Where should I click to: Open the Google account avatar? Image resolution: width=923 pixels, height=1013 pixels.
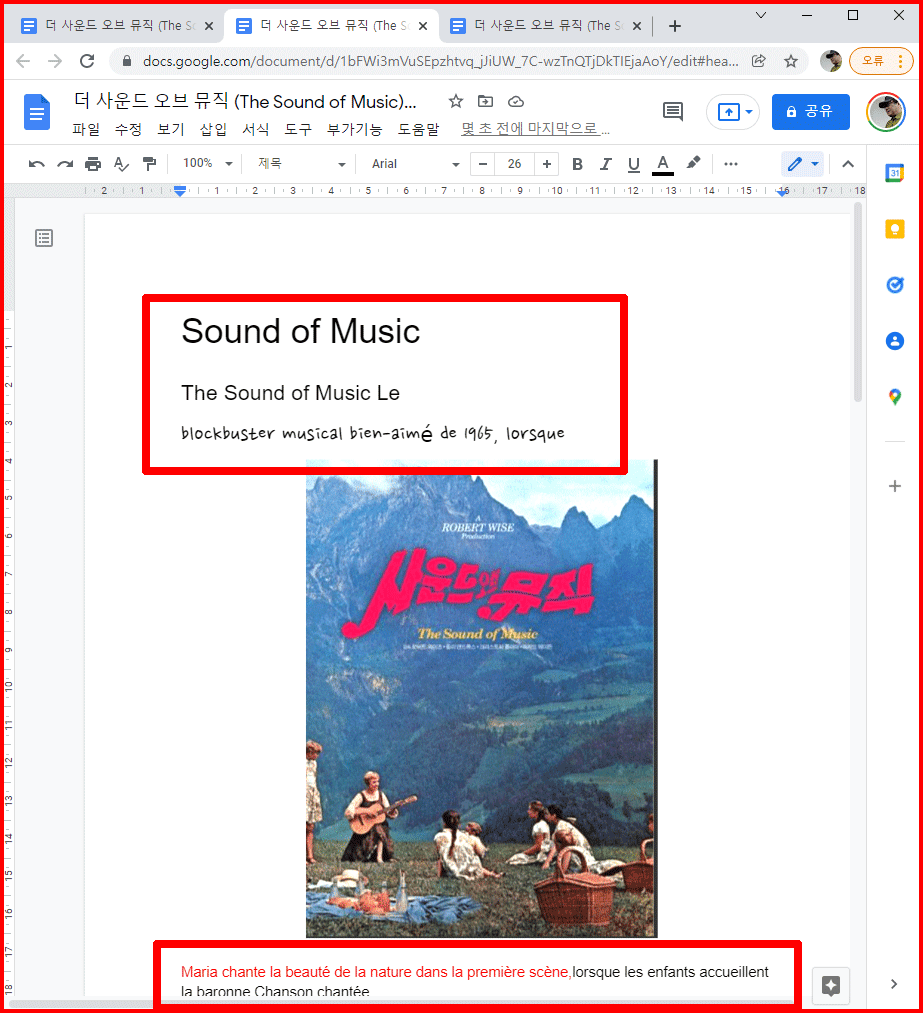(886, 112)
